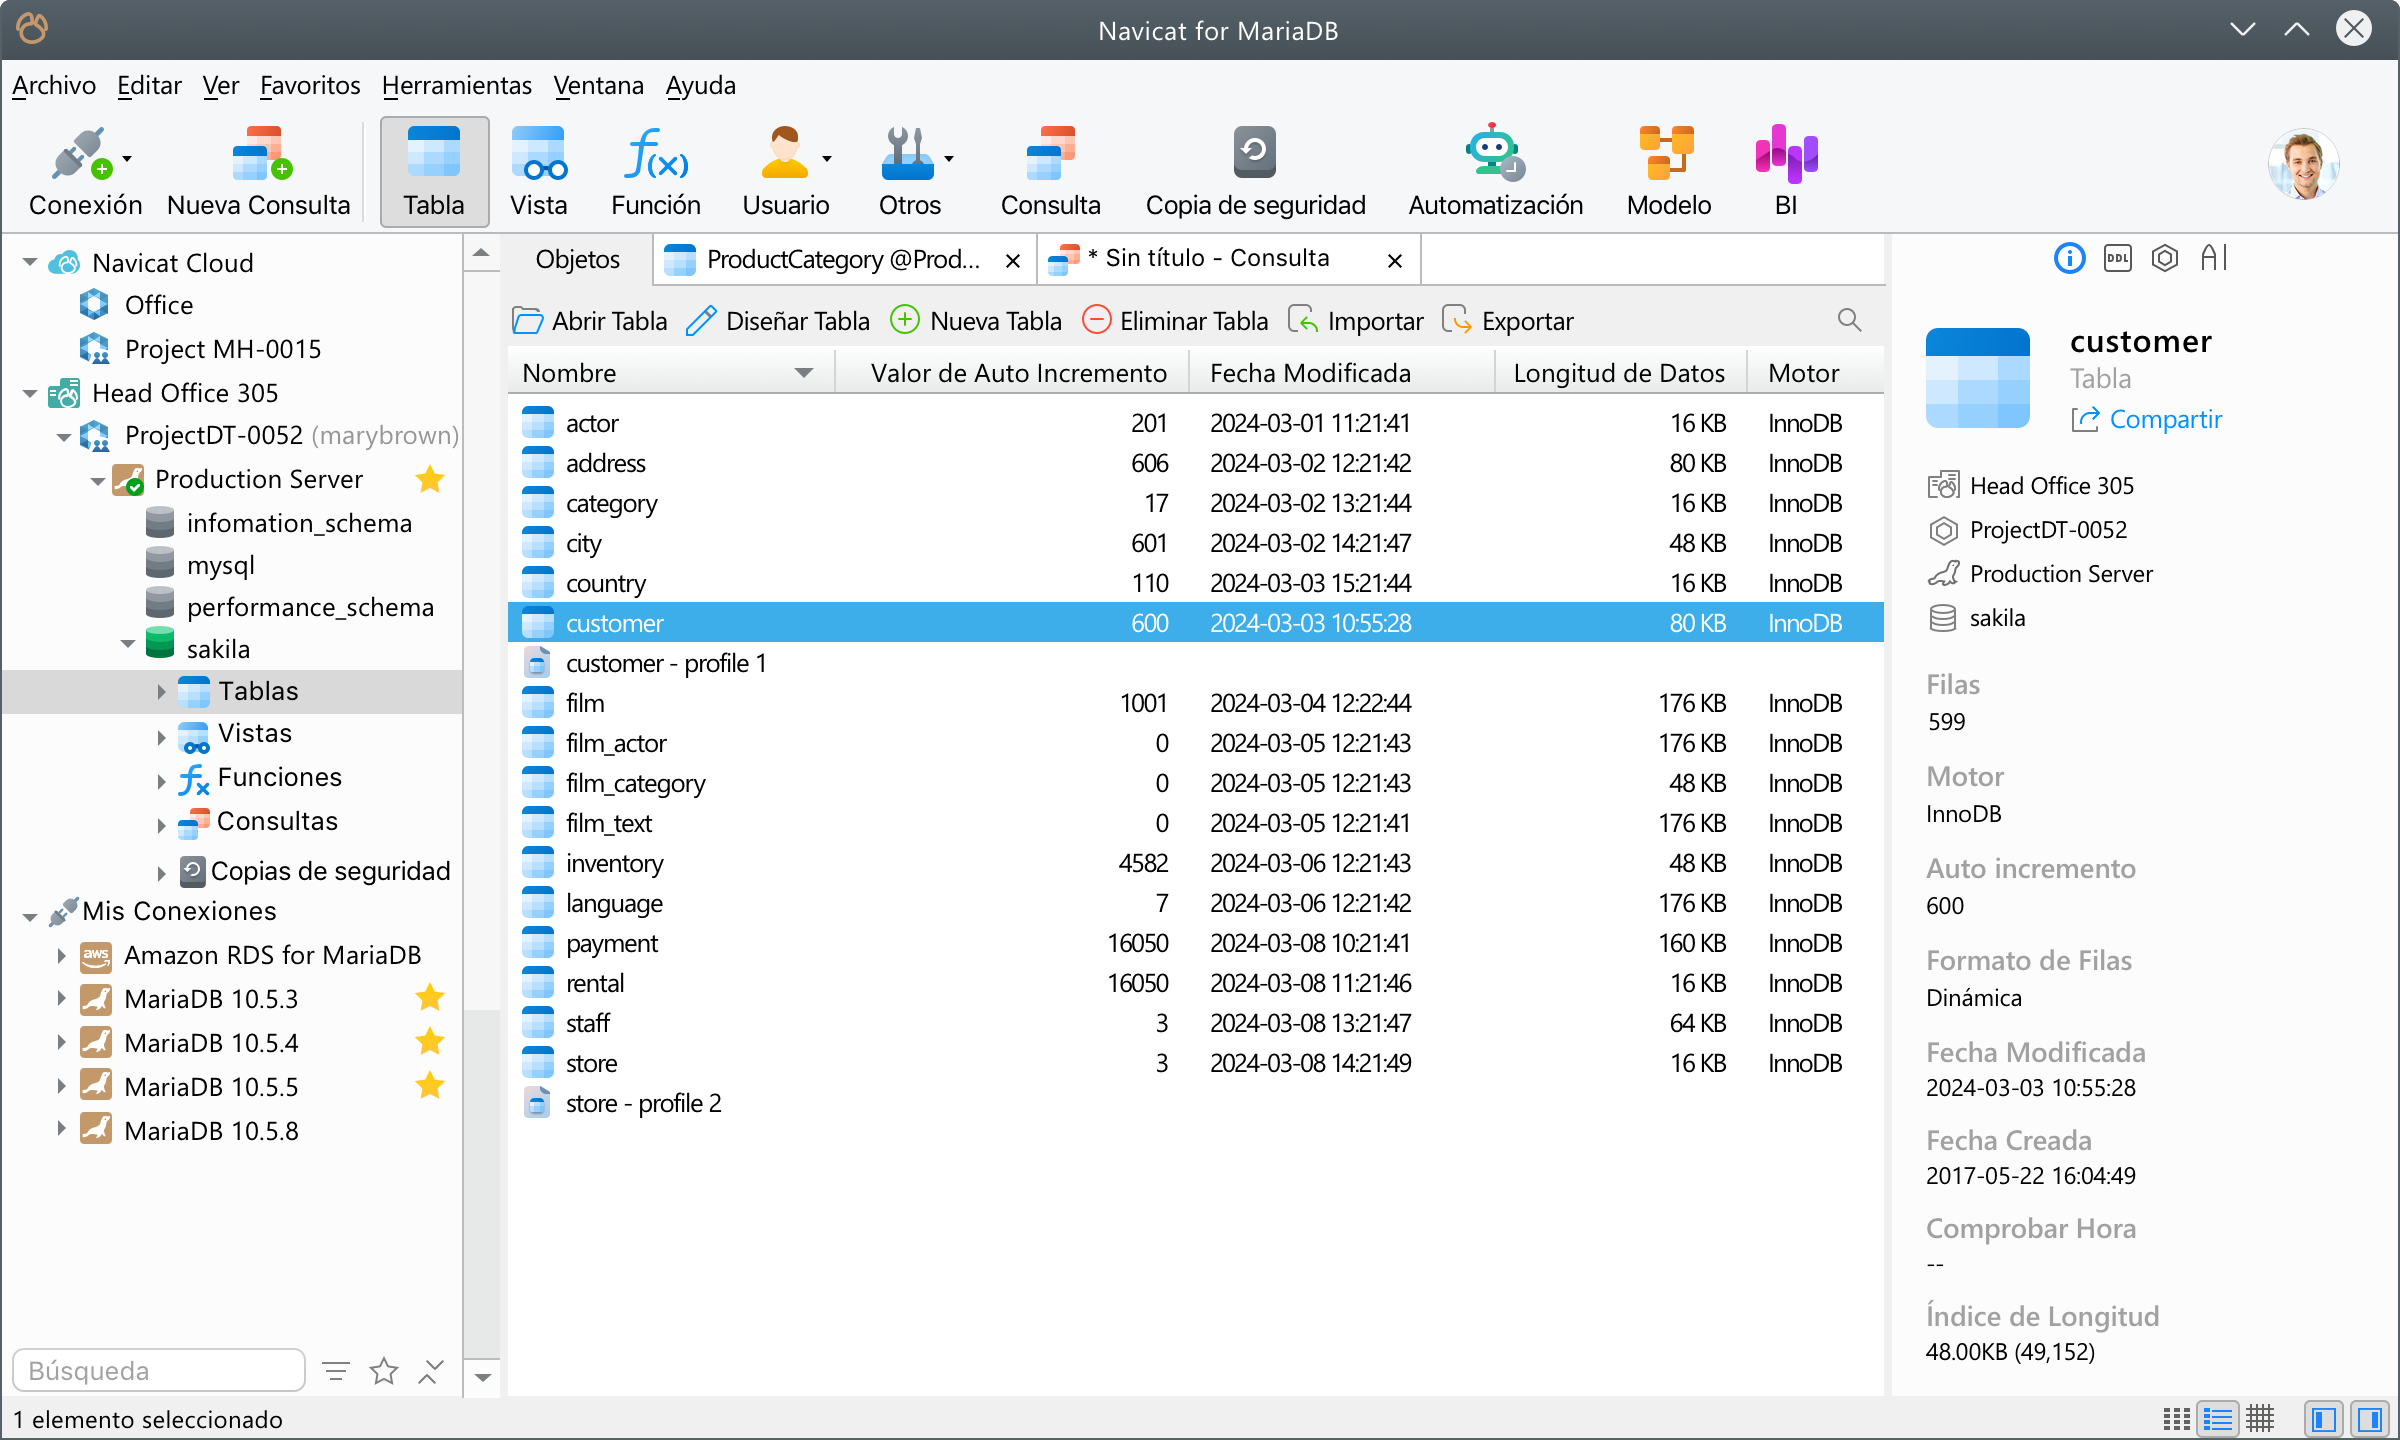Show favorites only star icon
Viewport: 2400px width, 1440px height.
pyautogui.click(x=384, y=1371)
